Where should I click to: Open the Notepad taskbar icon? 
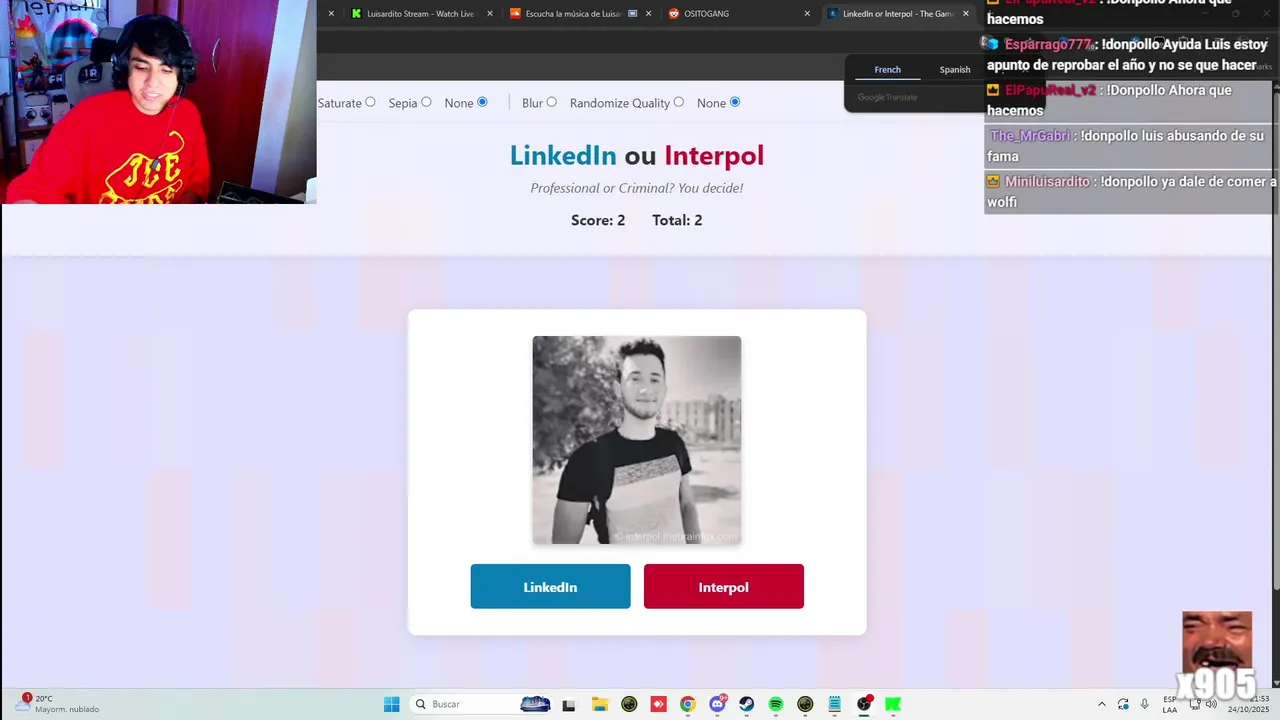tap(834, 704)
